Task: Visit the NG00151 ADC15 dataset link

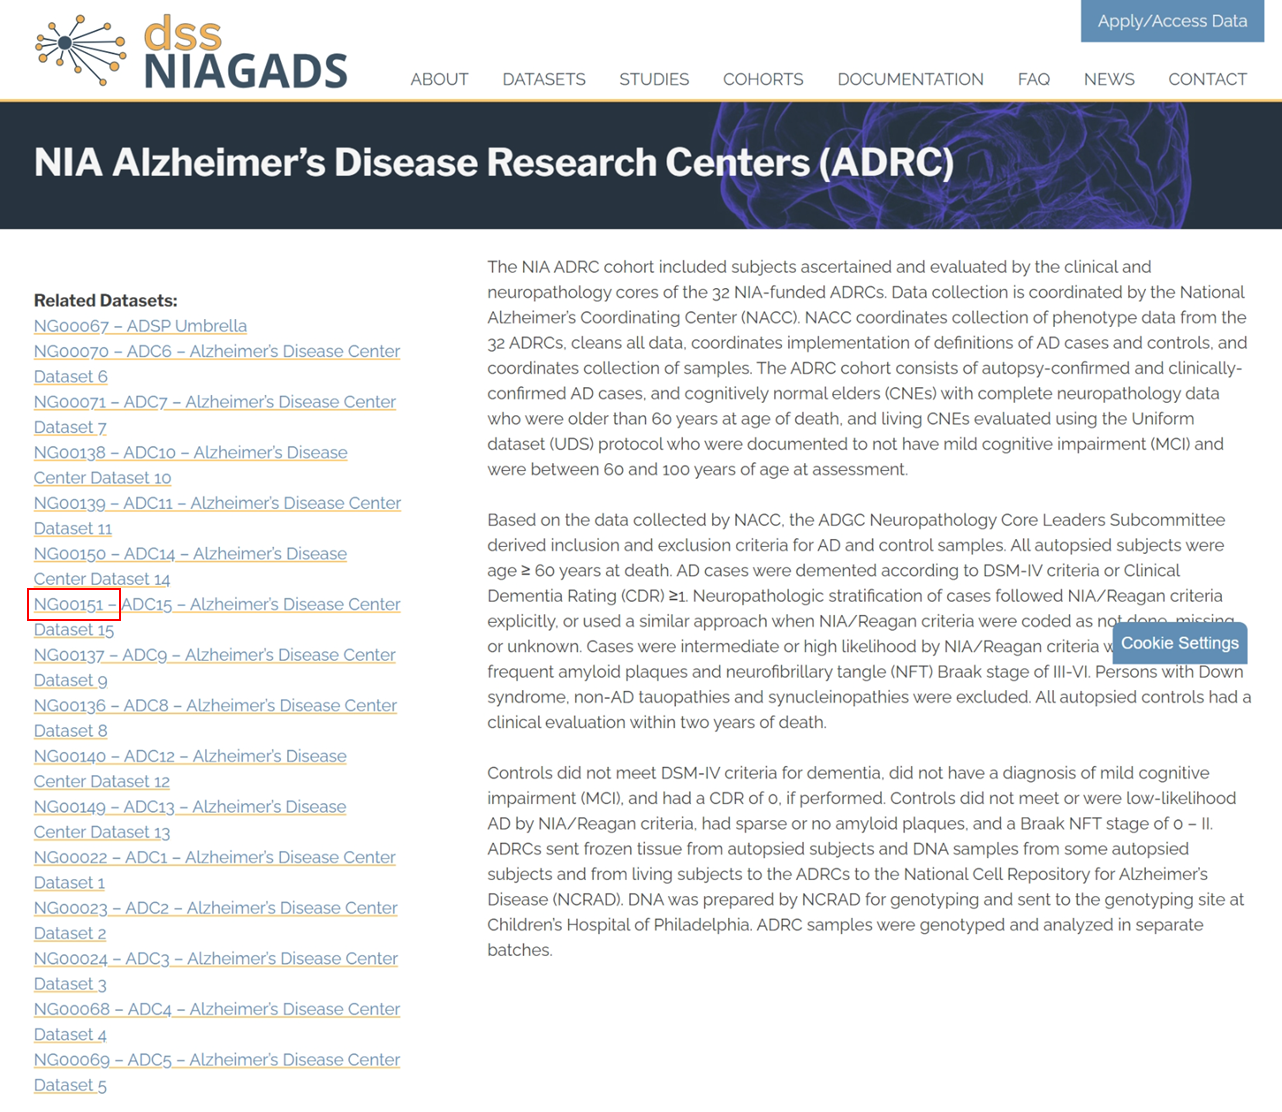Action: click(x=216, y=605)
